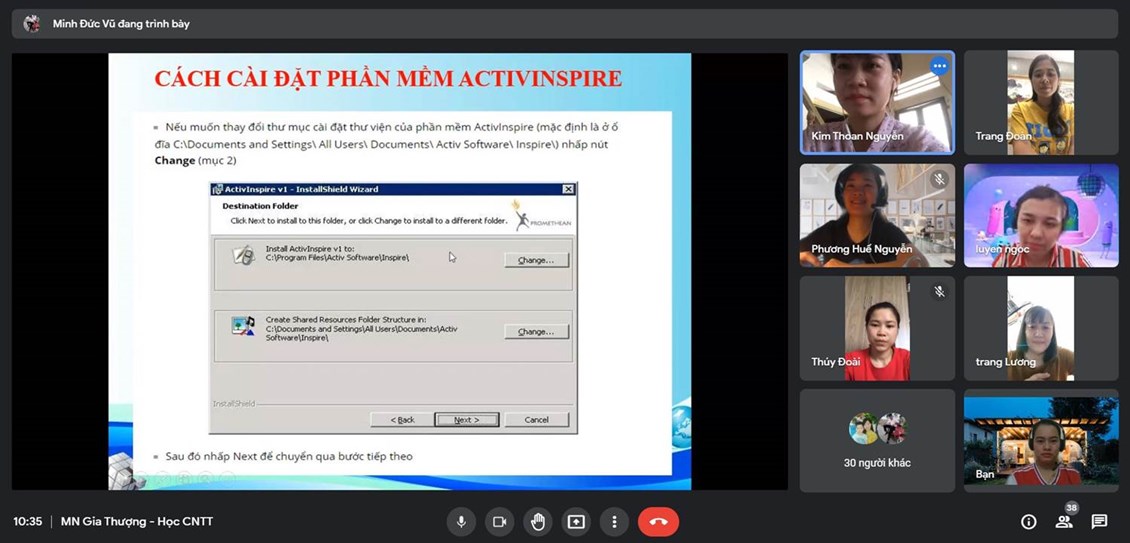
Task: Turn off the camera
Action: [499, 521]
